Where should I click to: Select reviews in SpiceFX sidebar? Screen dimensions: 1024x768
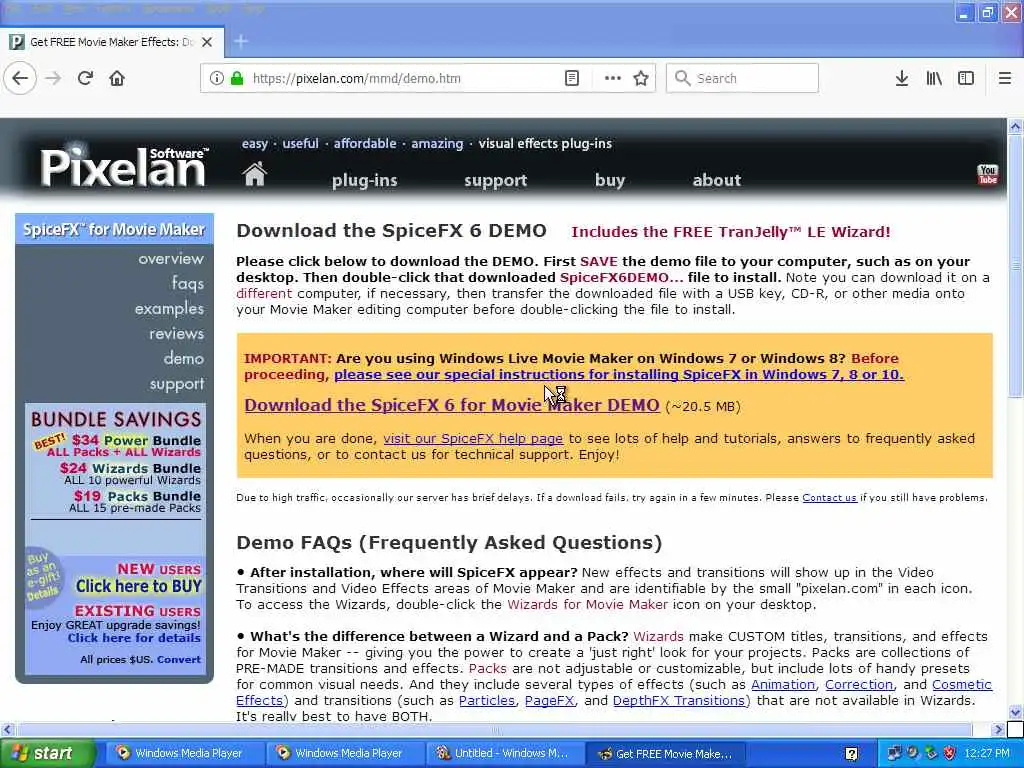[x=176, y=334]
